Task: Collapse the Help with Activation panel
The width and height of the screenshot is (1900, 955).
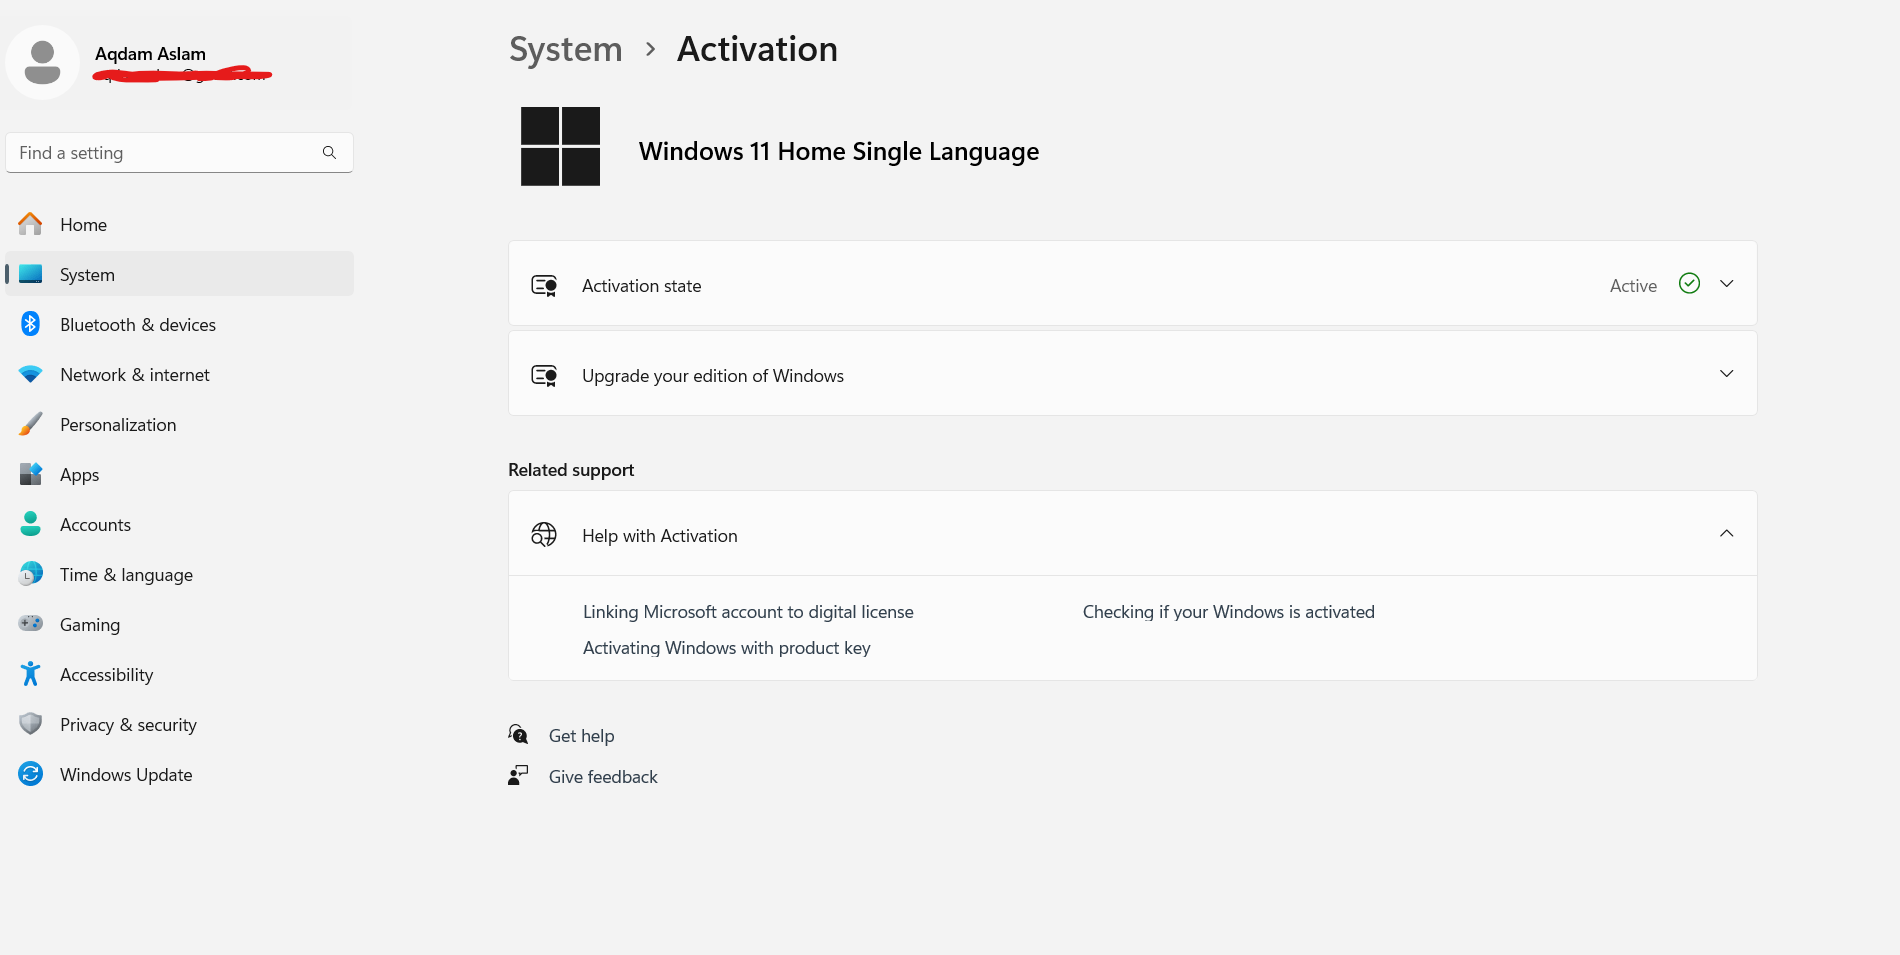Action: (x=1726, y=533)
